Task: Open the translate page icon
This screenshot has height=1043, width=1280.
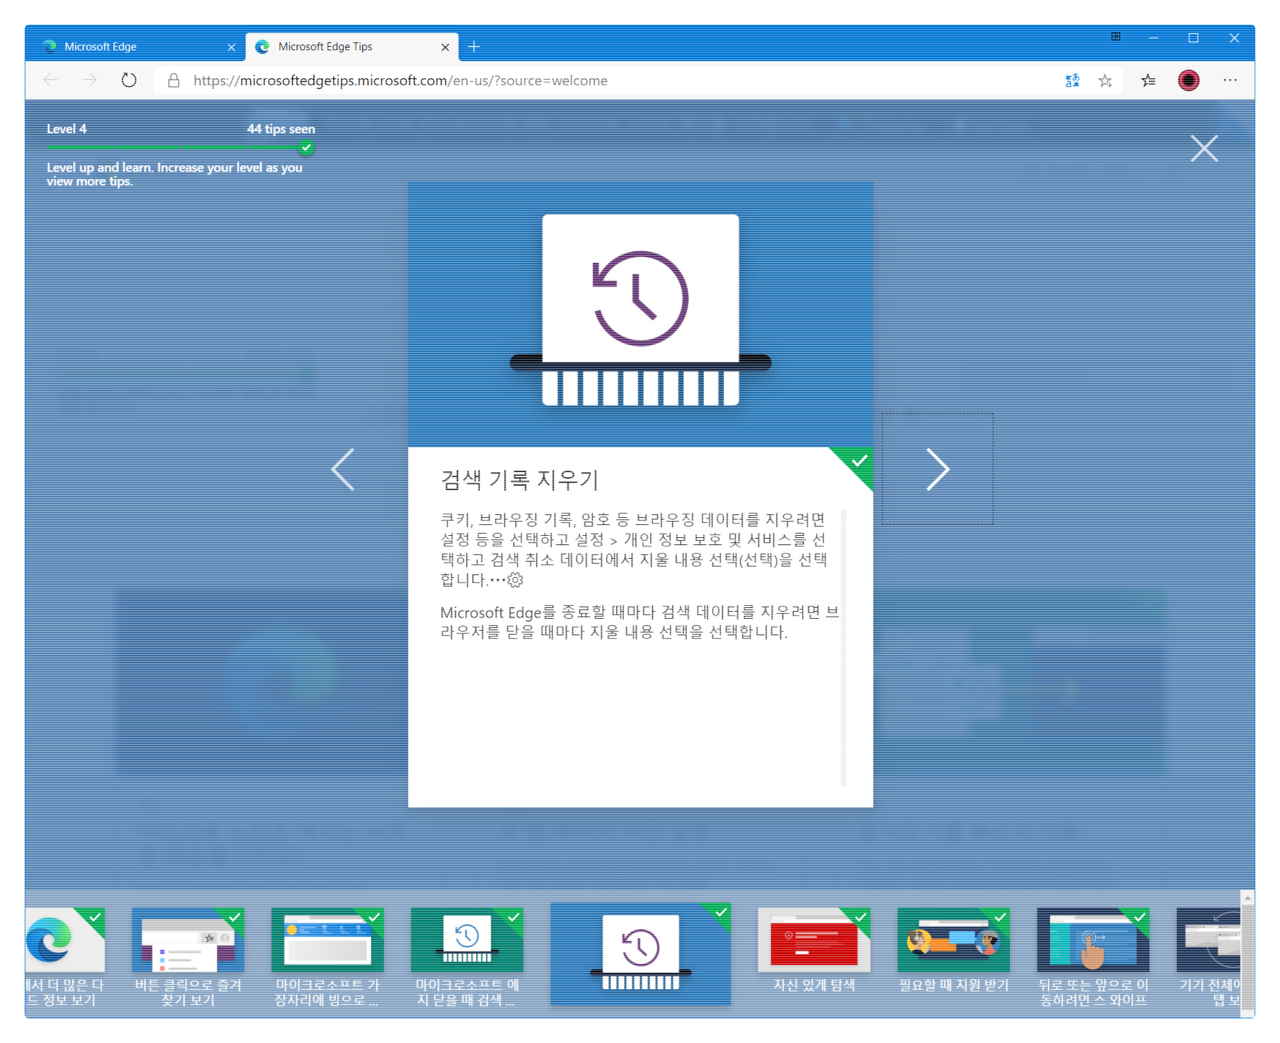Action: pyautogui.click(x=1072, y=81)
